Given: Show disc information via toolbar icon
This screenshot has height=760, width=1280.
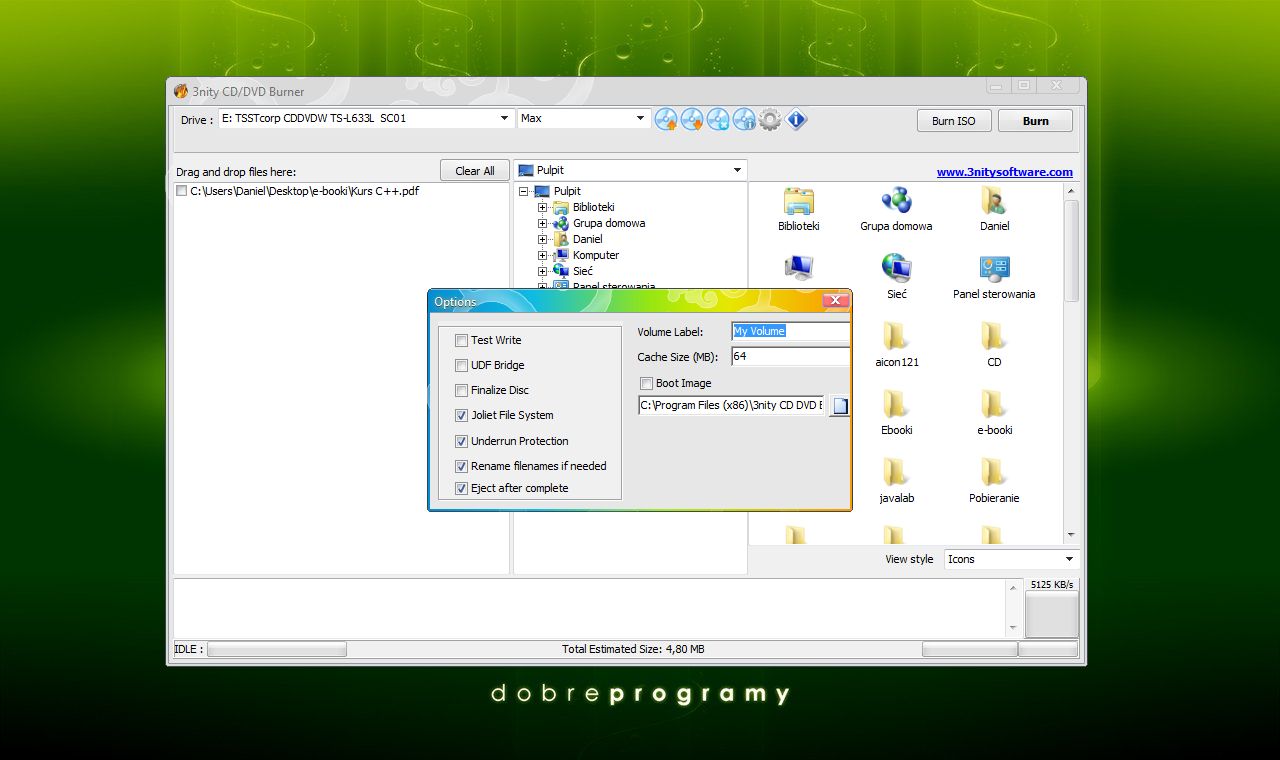Looking at the screenshot, I should 744,120.
